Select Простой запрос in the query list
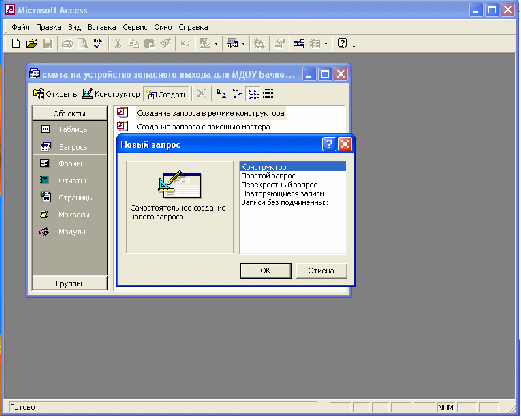 (x=268, y=176)
